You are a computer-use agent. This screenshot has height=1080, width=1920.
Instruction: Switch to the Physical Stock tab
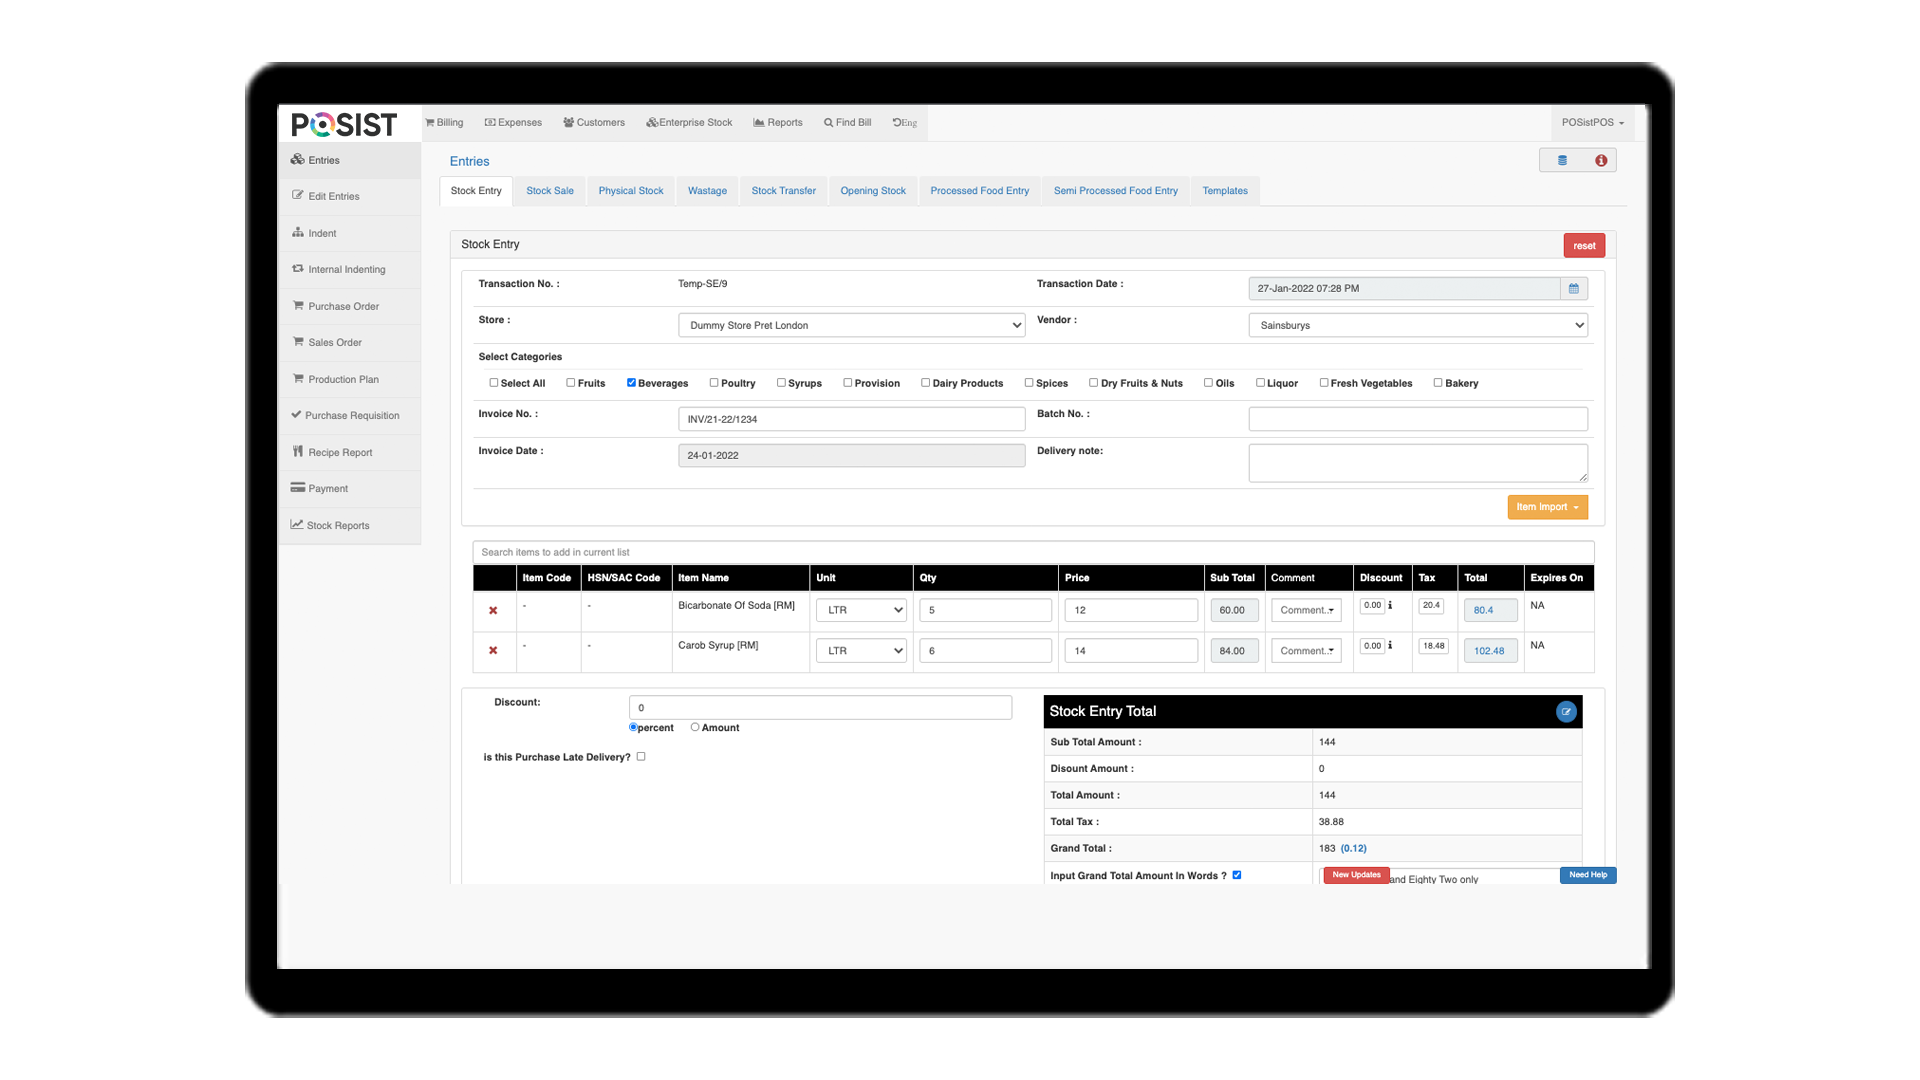[630, 191]
